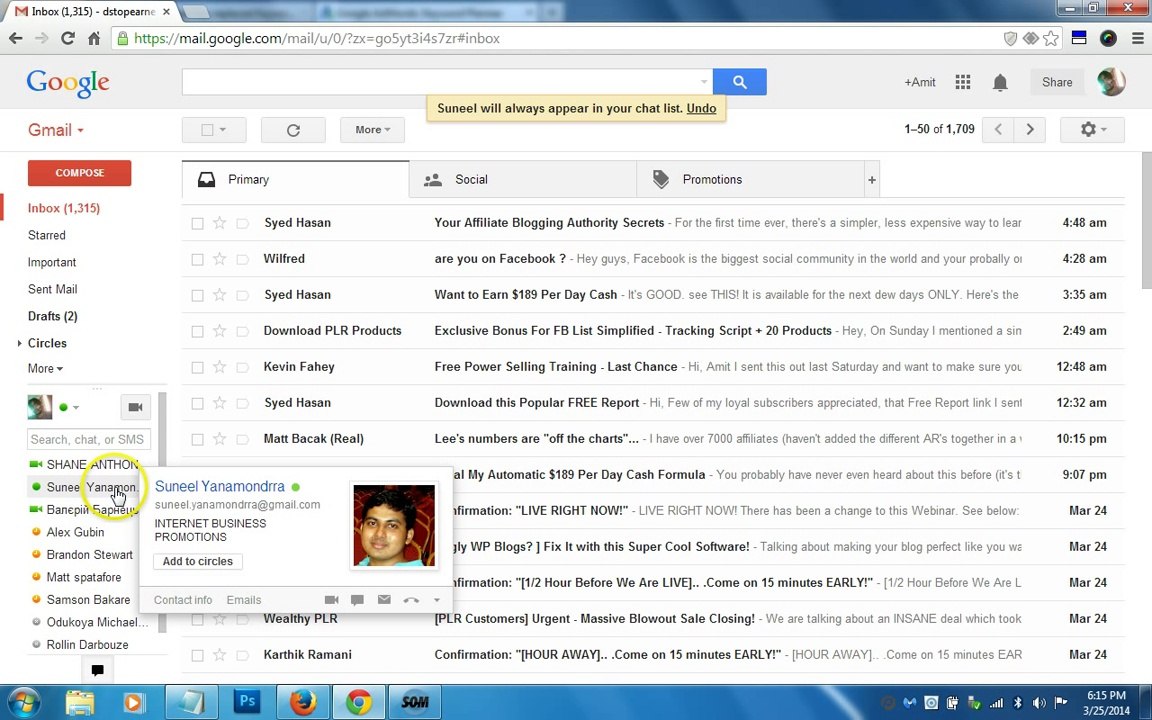Open the More actions dropdown in toolbar

pyautogui.click(x=372, y=130)
